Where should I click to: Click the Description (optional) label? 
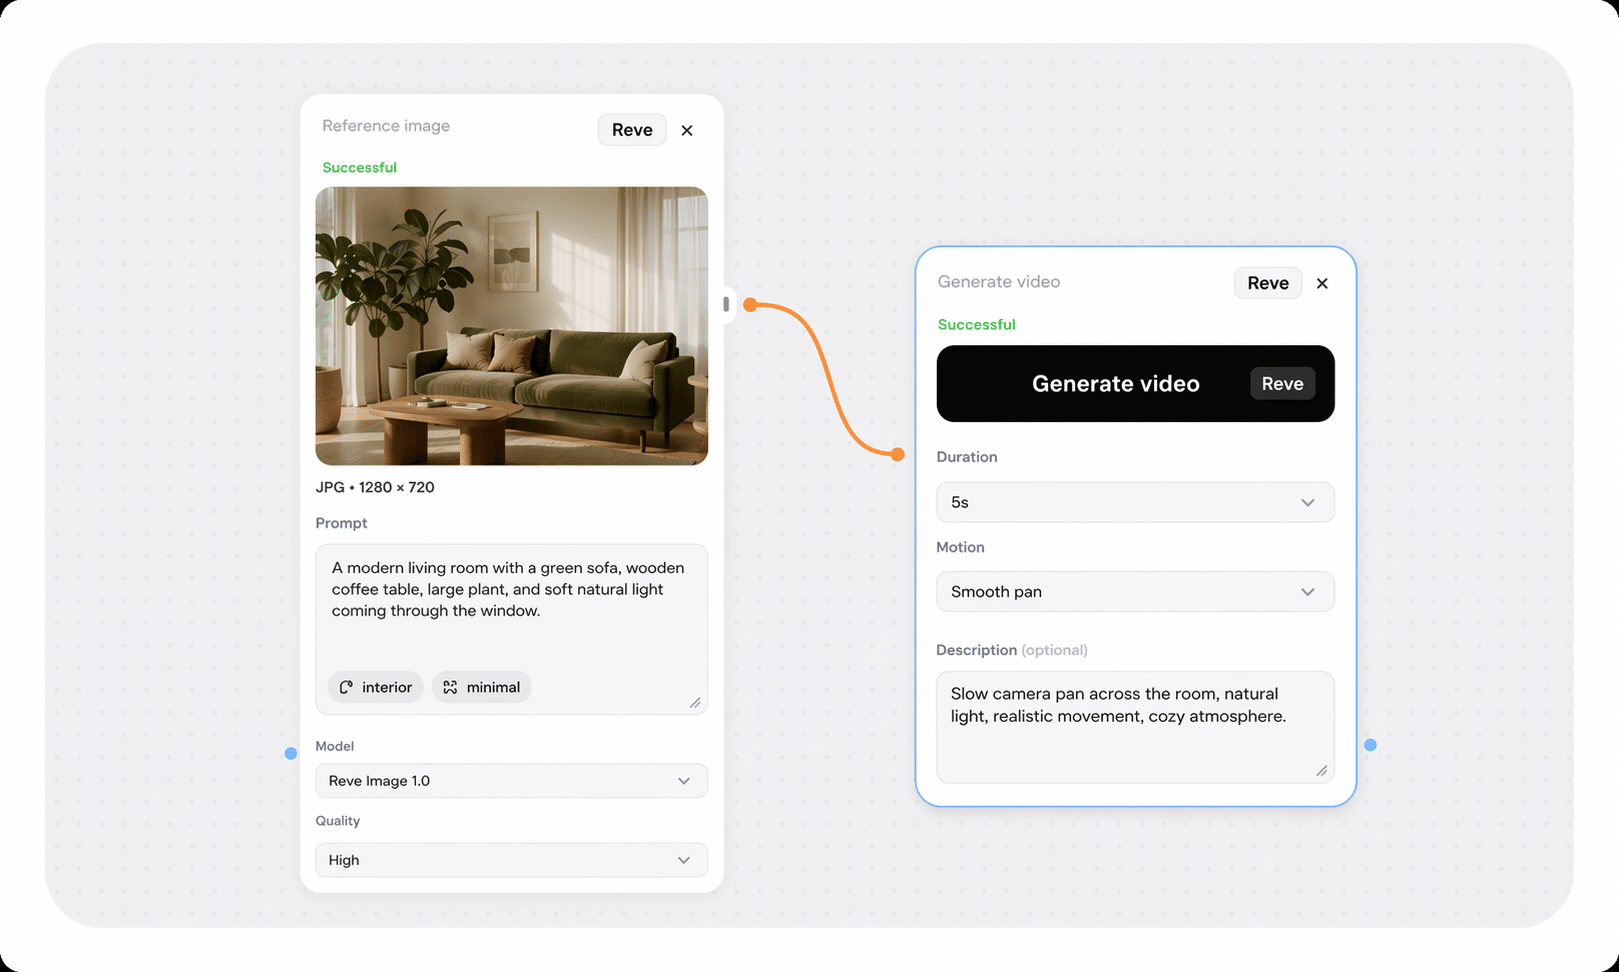1012,650
